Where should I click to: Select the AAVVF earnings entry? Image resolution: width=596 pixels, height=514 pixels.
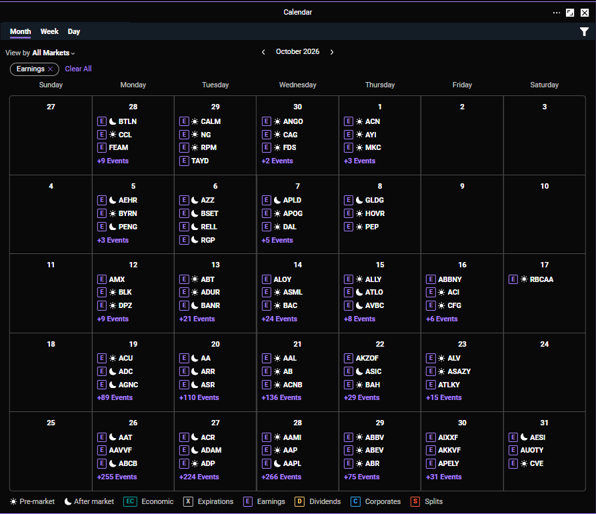click(x=114, y=450)
